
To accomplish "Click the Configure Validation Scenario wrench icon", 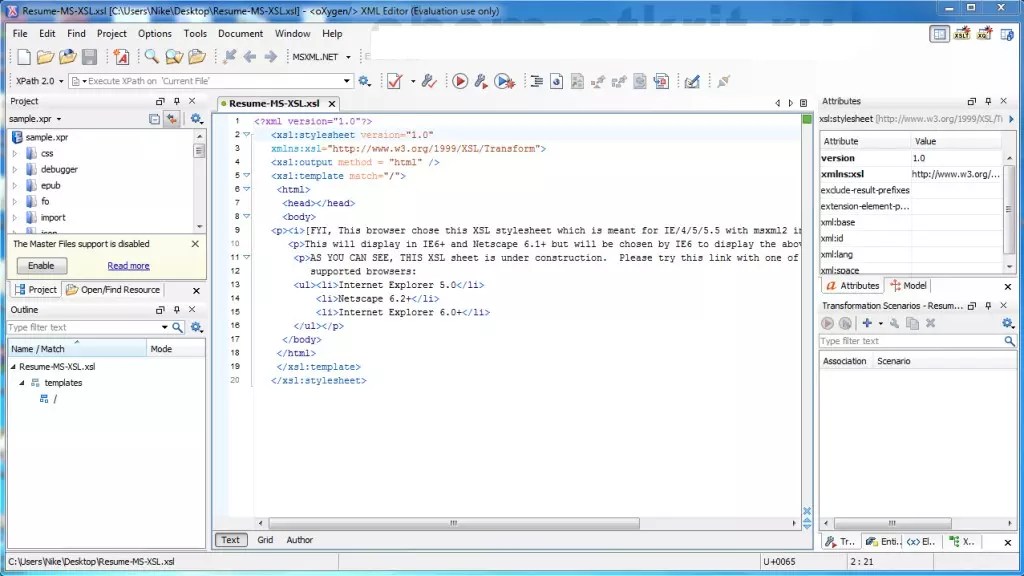I will [429, 81].
